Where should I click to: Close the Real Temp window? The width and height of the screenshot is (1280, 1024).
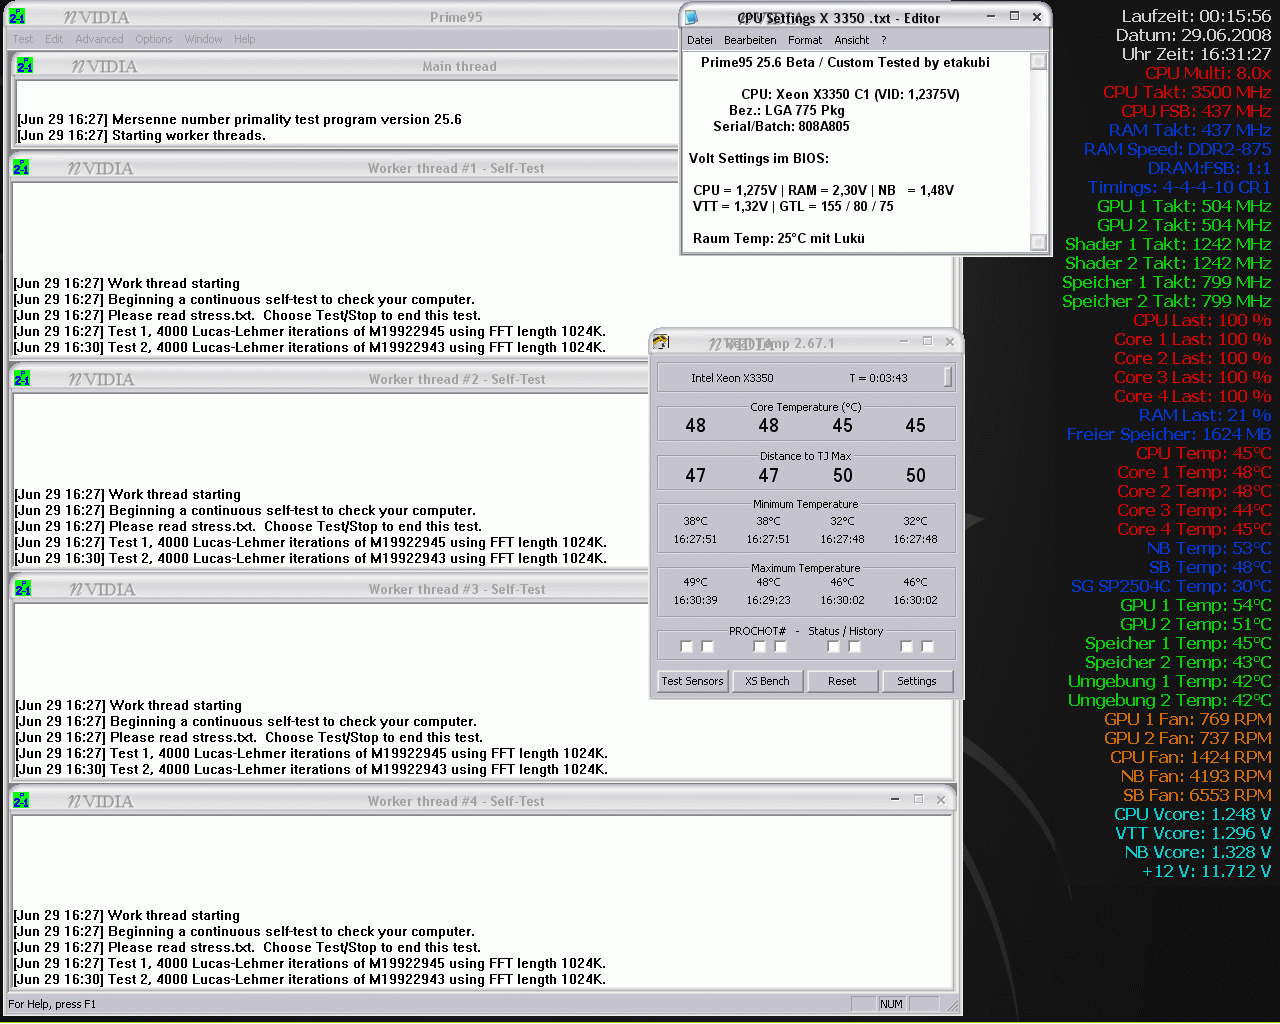tap(950, 341)
